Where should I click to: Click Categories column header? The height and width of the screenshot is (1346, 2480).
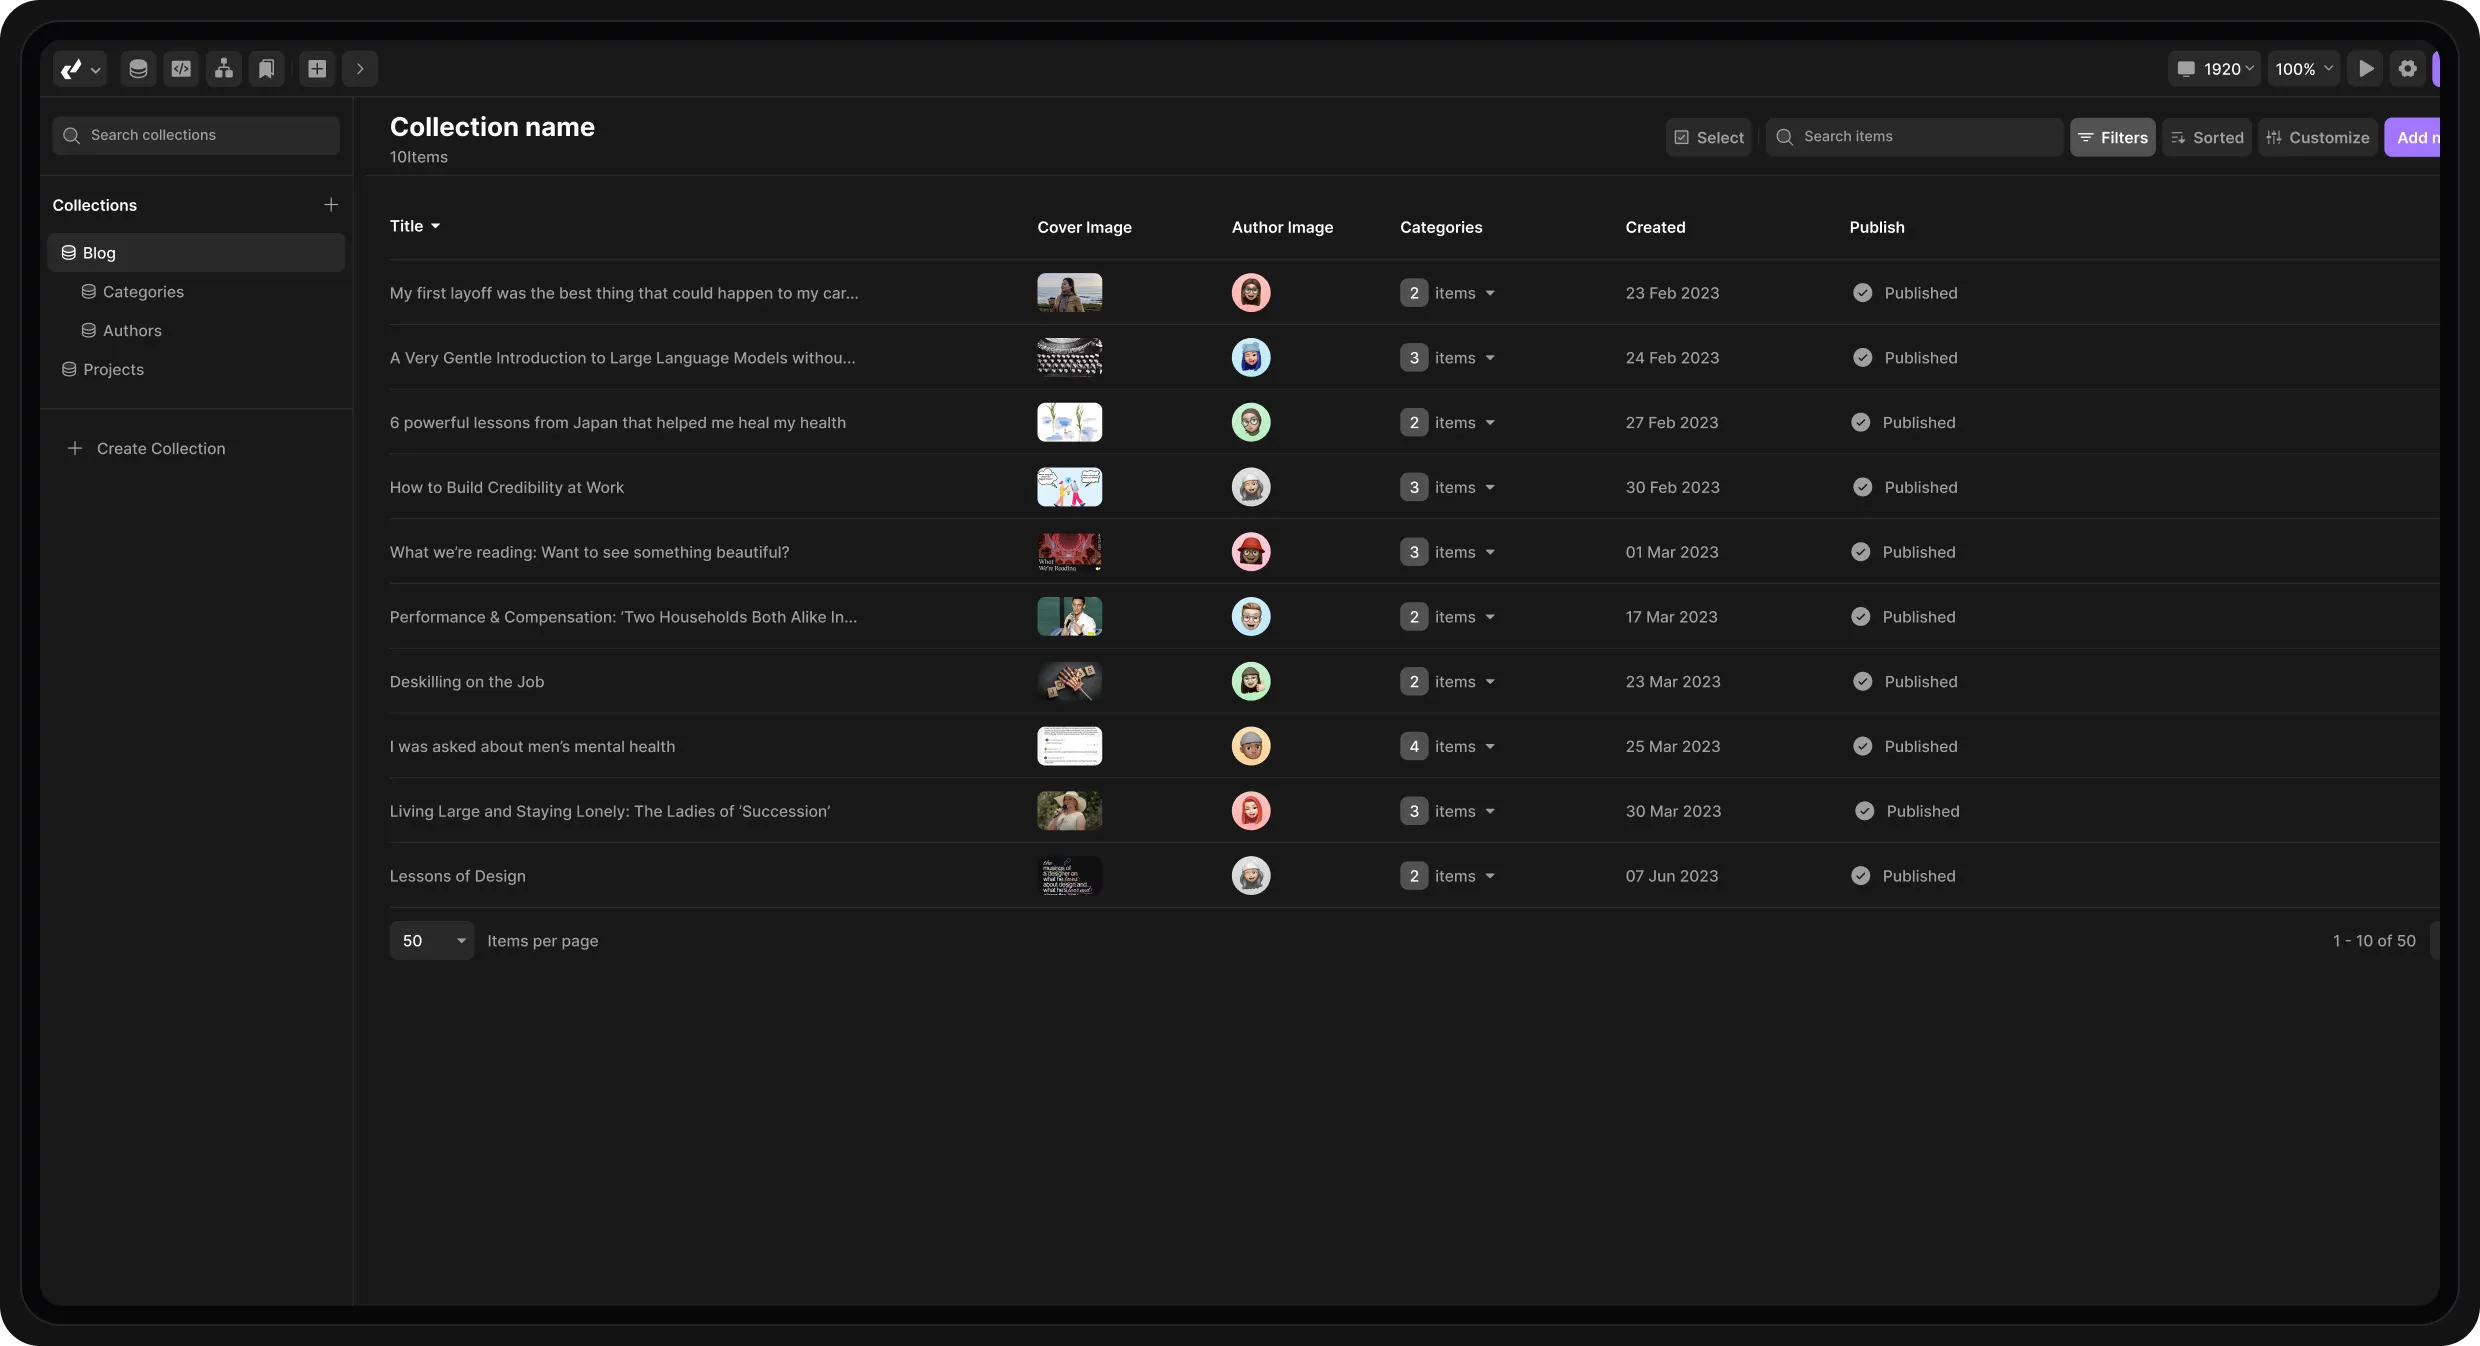pos(1441,228)
